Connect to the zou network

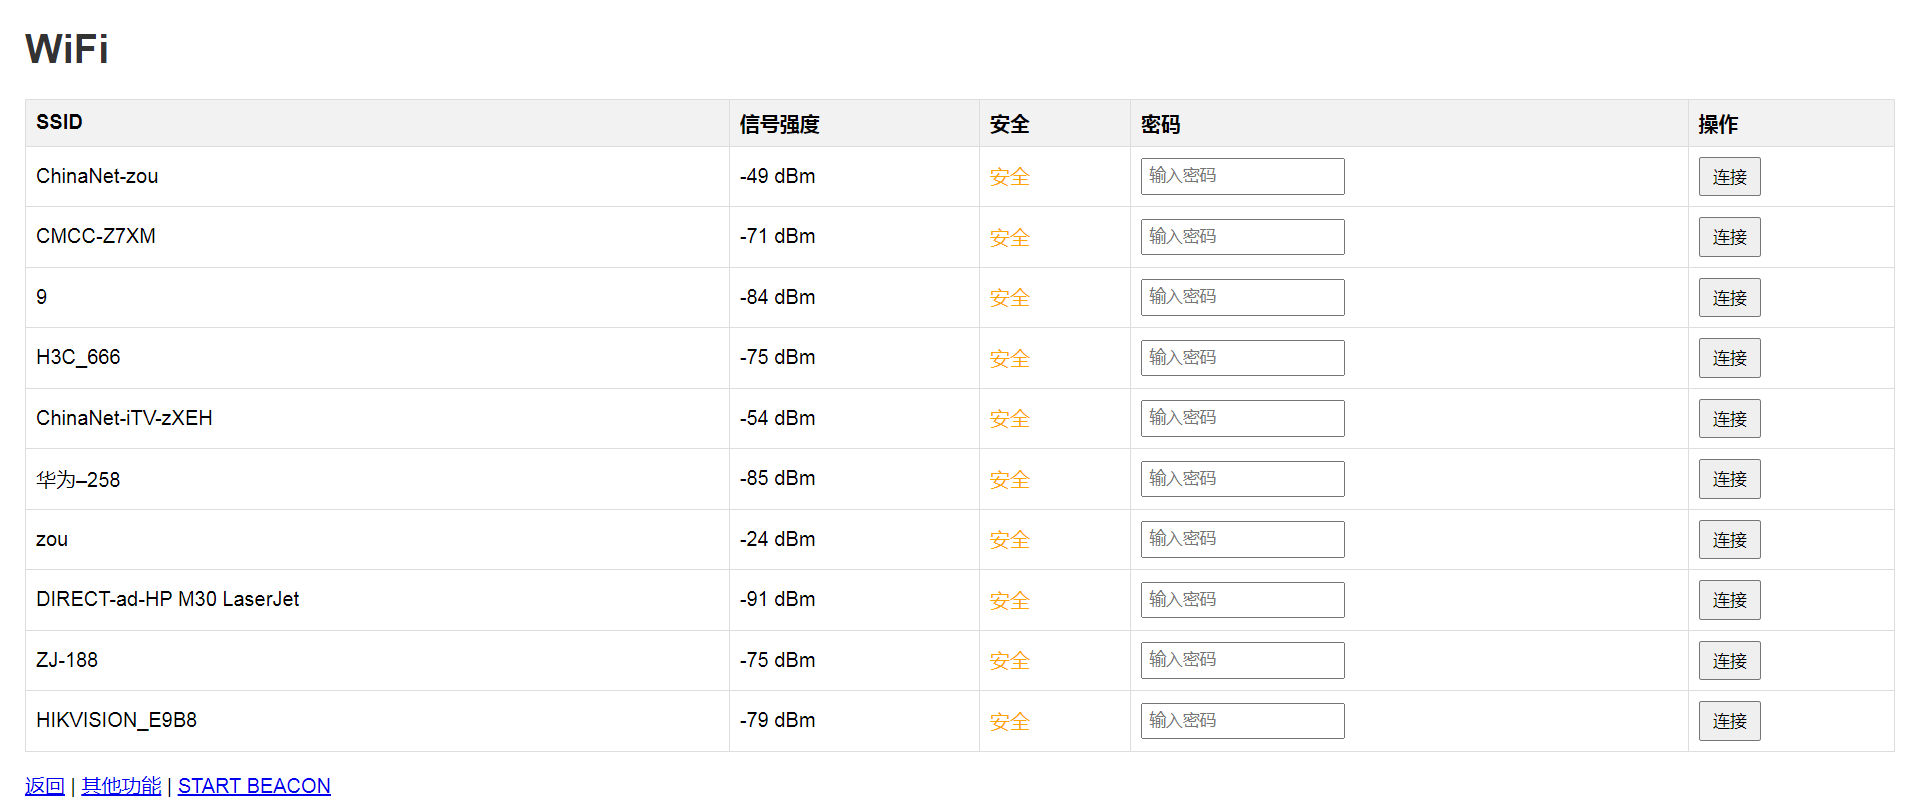[x=1729, y=540]
